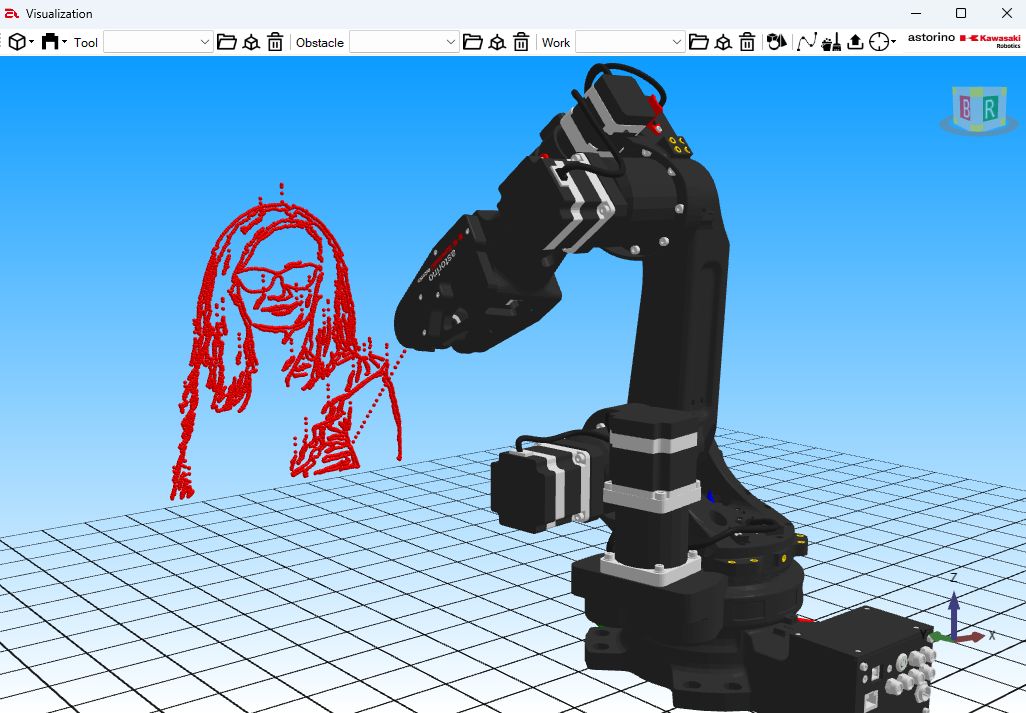
Task: Load an Obstacle file via folder icon
Action: pos(473,42)
